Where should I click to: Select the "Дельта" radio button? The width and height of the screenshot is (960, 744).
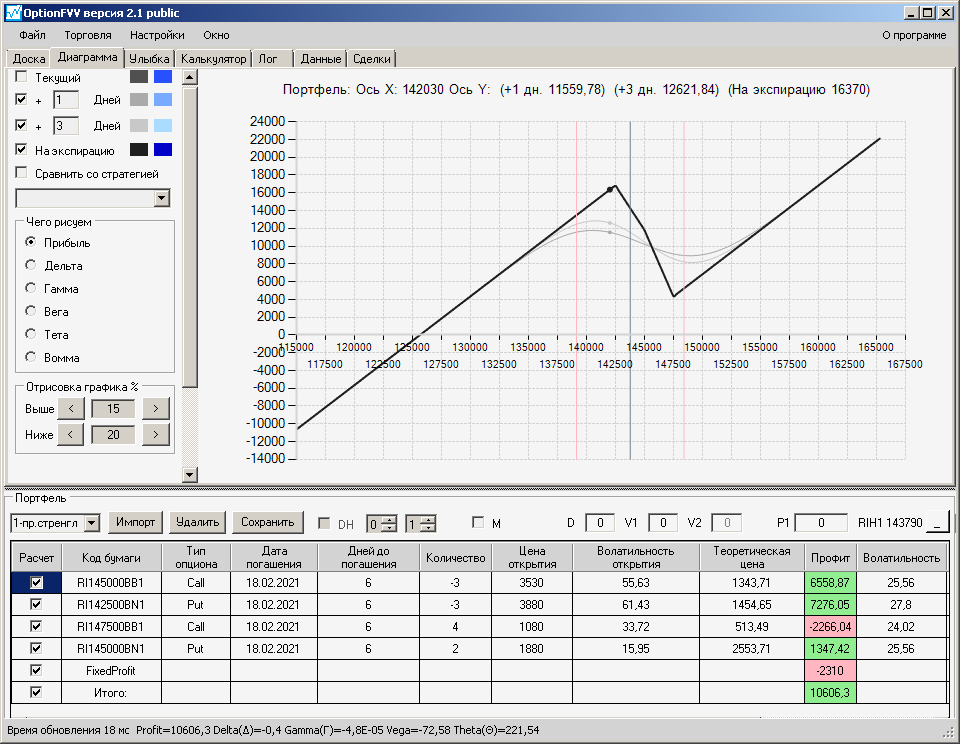[31, 266]
